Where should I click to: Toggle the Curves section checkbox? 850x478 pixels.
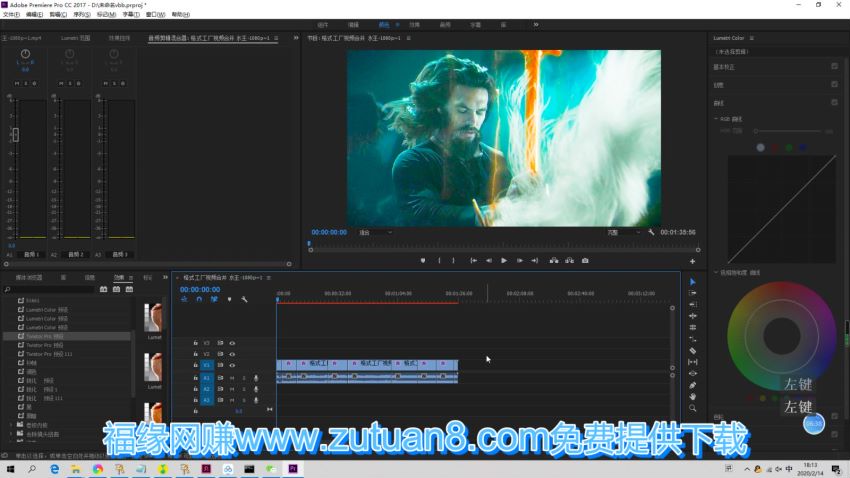pyautogui.click(x=834, y=102)
